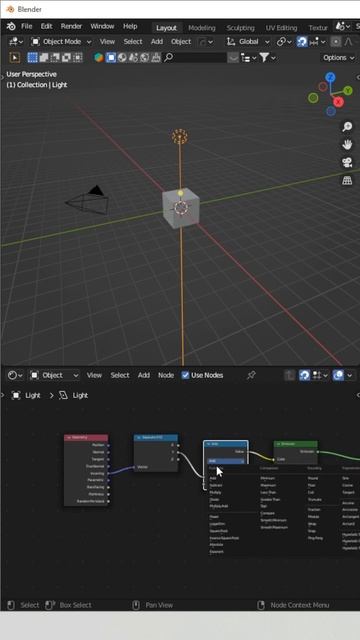Screen dimensions: 360x640
Task: Open the Render menu
Action: (71, 27)
